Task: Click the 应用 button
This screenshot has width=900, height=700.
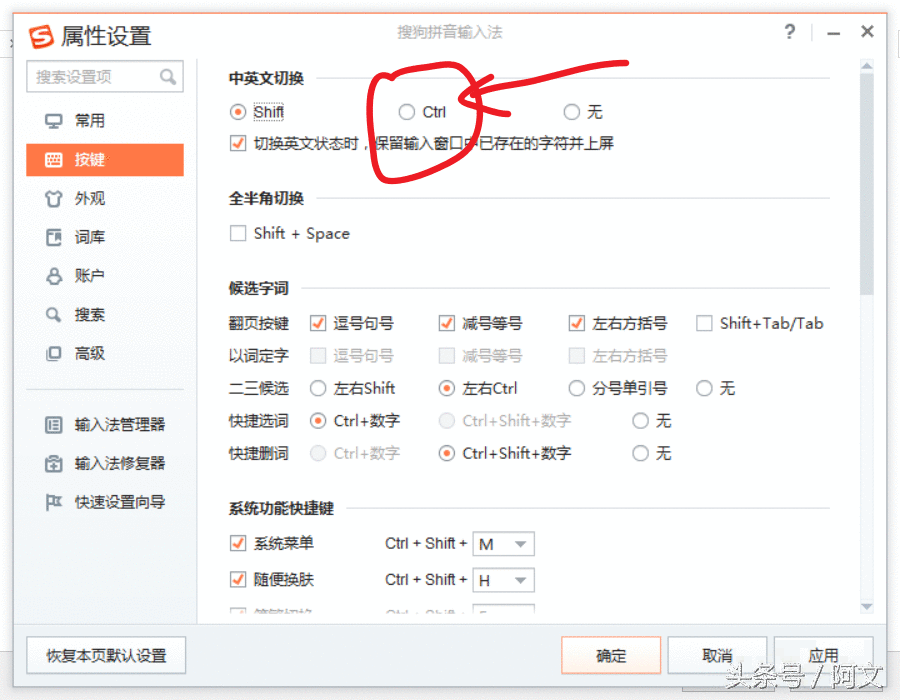Action: pyautogui.click(x=824, y=655)
